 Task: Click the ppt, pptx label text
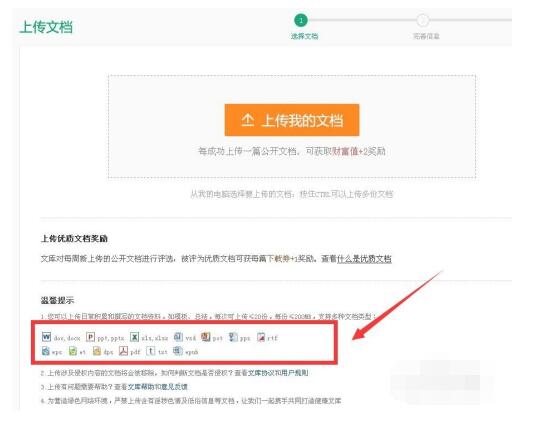[110, 338]
